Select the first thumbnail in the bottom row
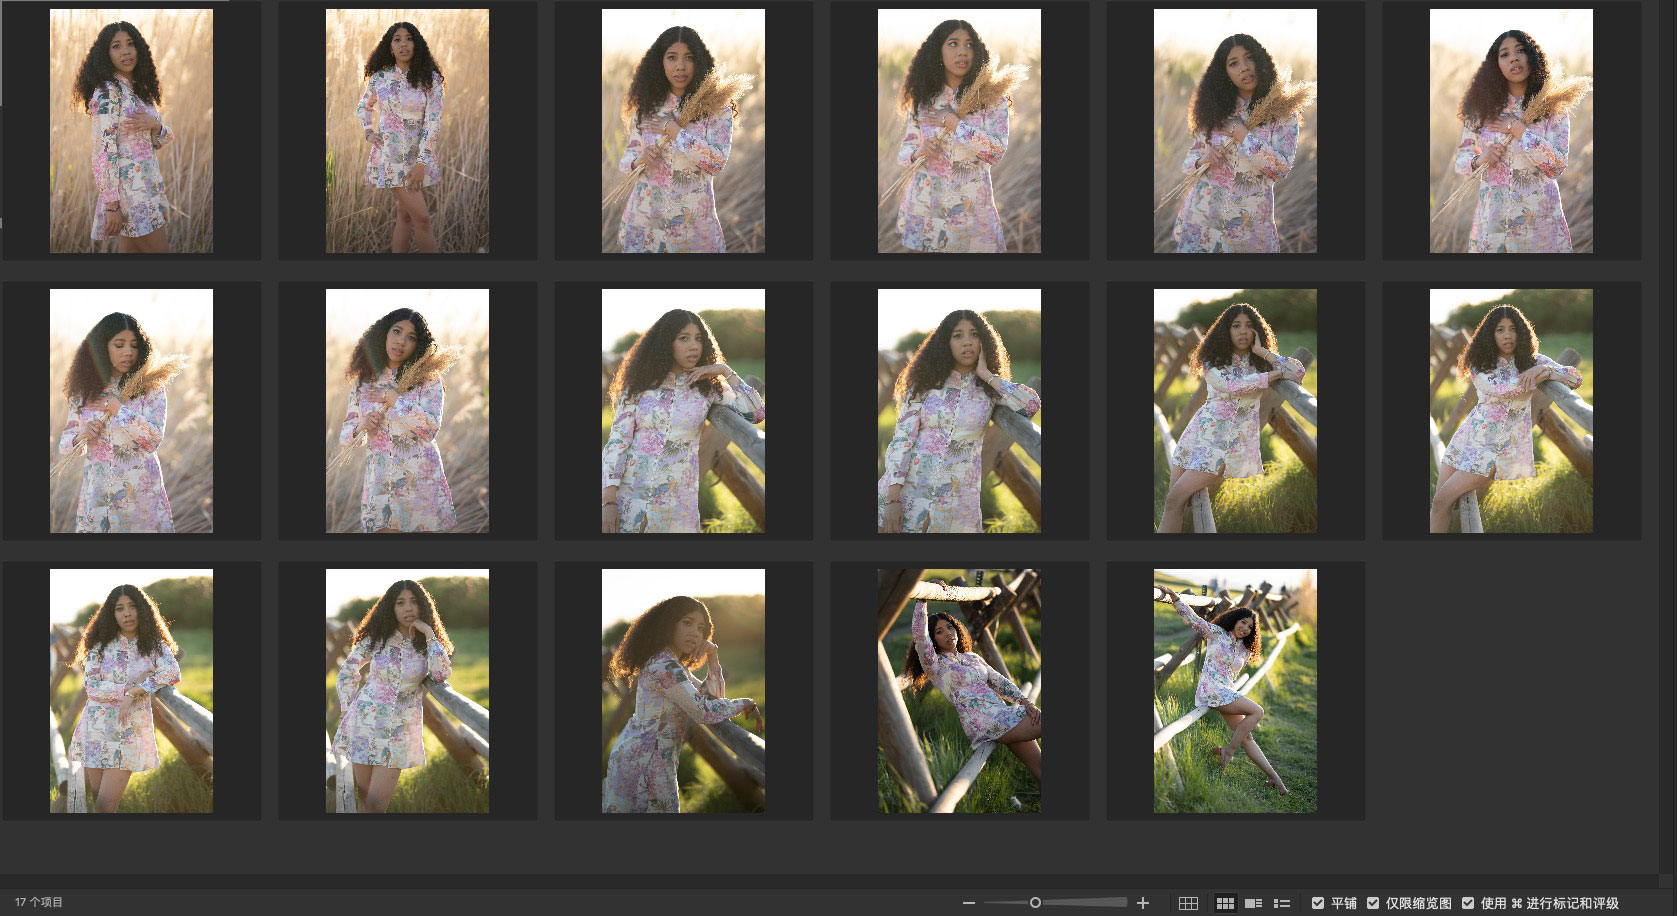1677x916 pixels. (x=131, y=691)
